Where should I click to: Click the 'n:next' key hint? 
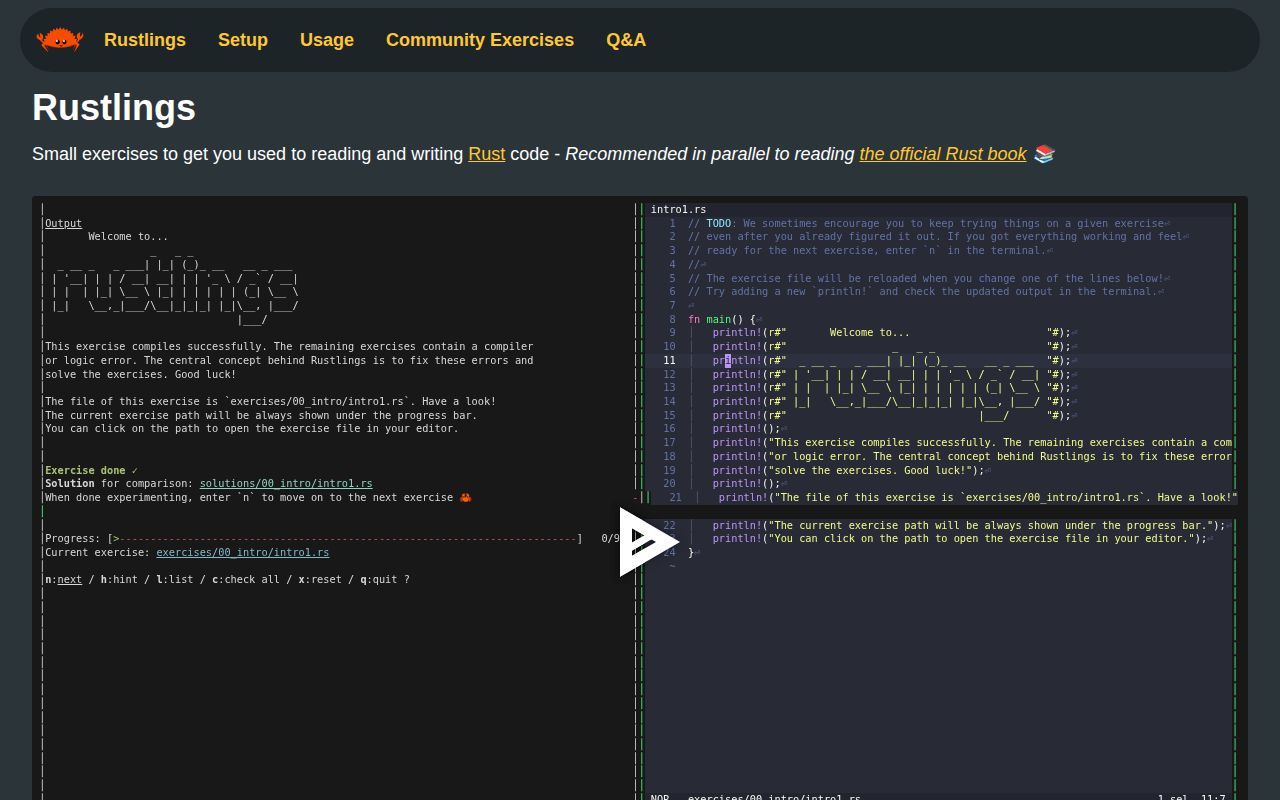(x=64, y=579)
